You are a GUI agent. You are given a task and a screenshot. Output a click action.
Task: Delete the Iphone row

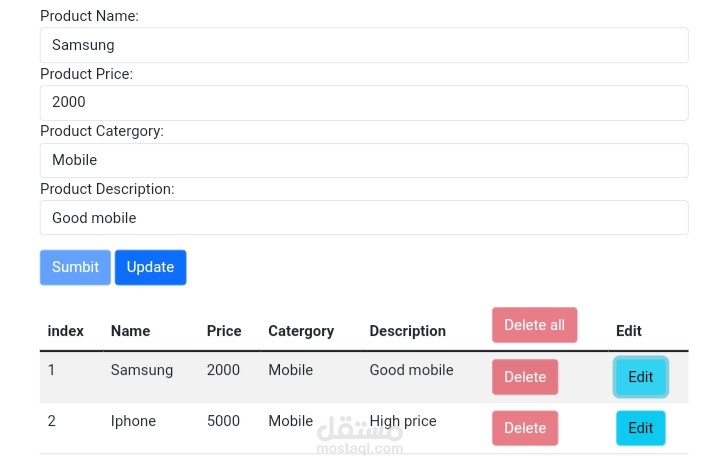[x=525, y=428]
